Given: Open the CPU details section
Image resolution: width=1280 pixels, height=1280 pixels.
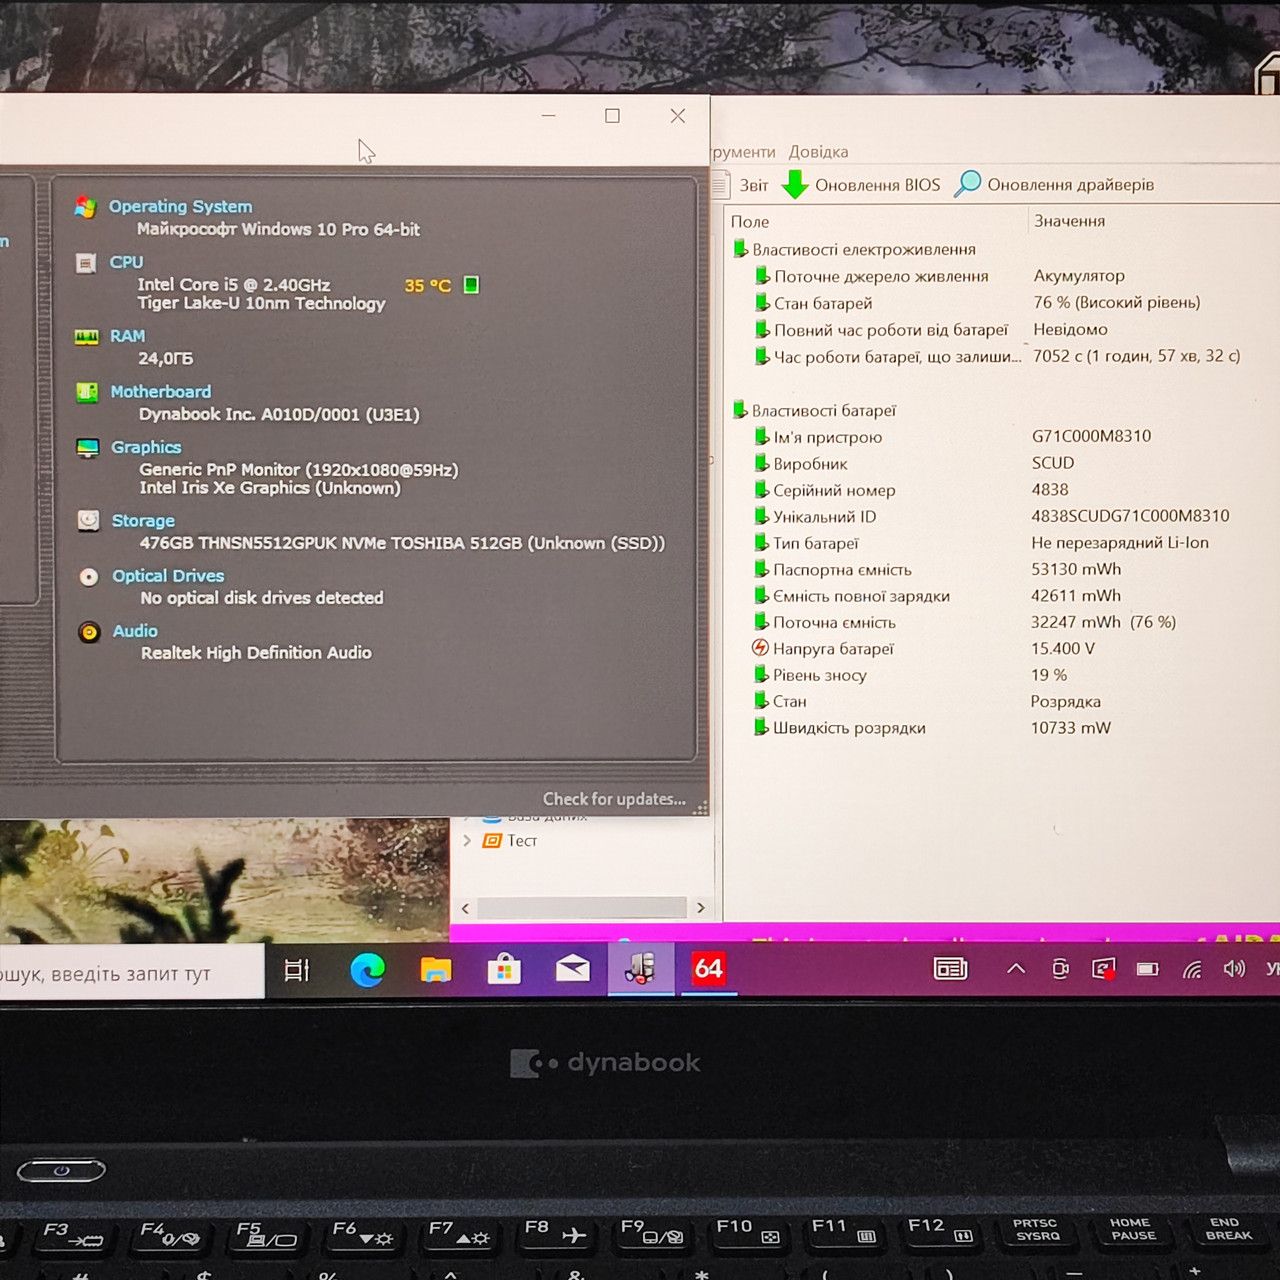Looking at the screenshot, I should coord(126,262).
